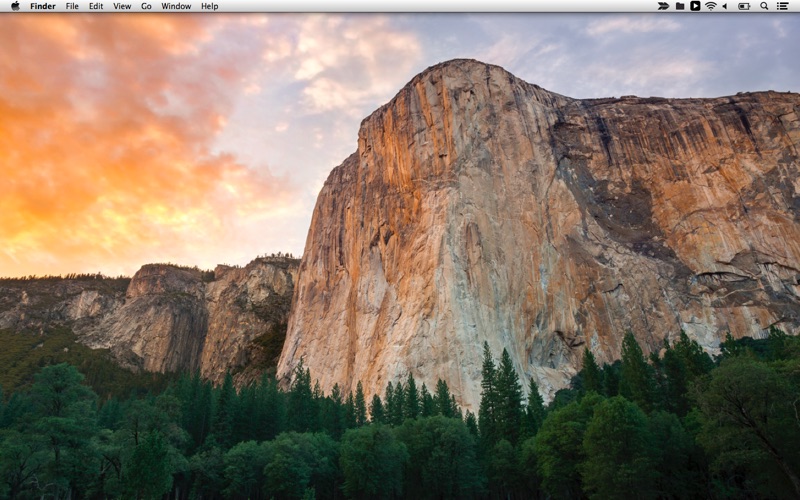
Task: Open the Finder menu
Action: pyautogui.click(x=43, y=6)
